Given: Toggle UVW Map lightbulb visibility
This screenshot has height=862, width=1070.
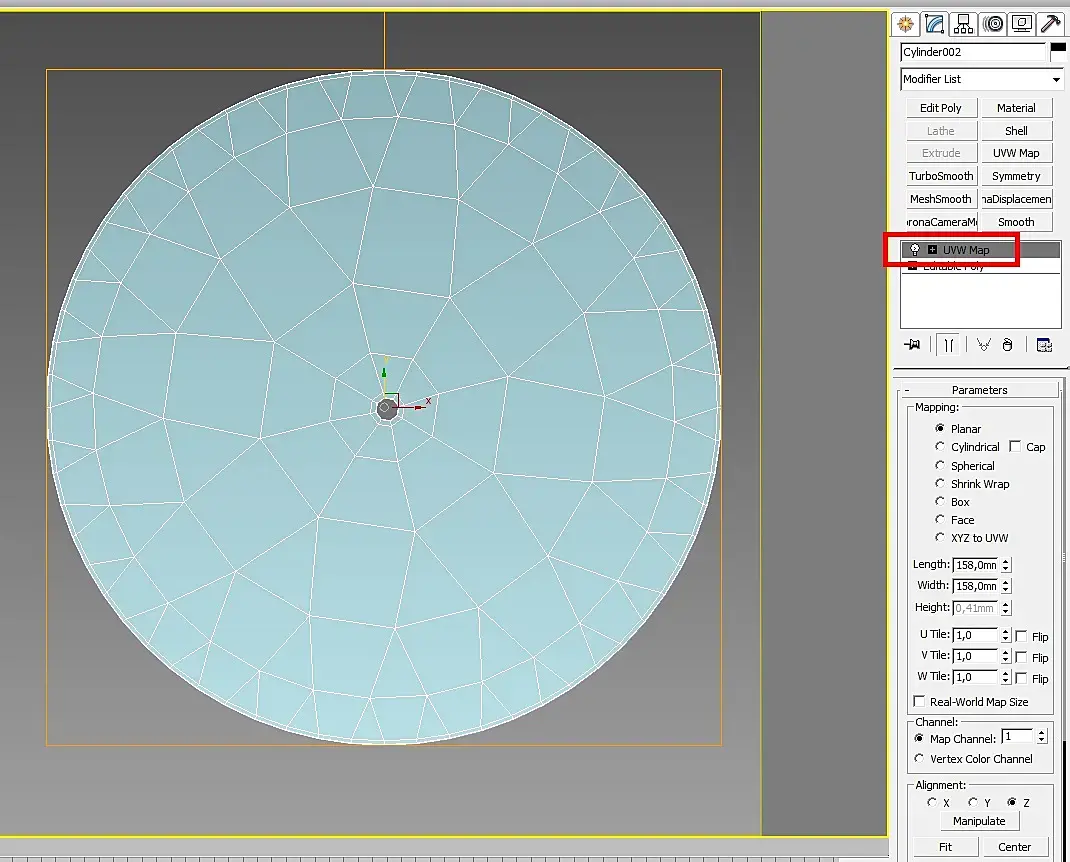Looking at the screenshot, I should tap(914, 250).
